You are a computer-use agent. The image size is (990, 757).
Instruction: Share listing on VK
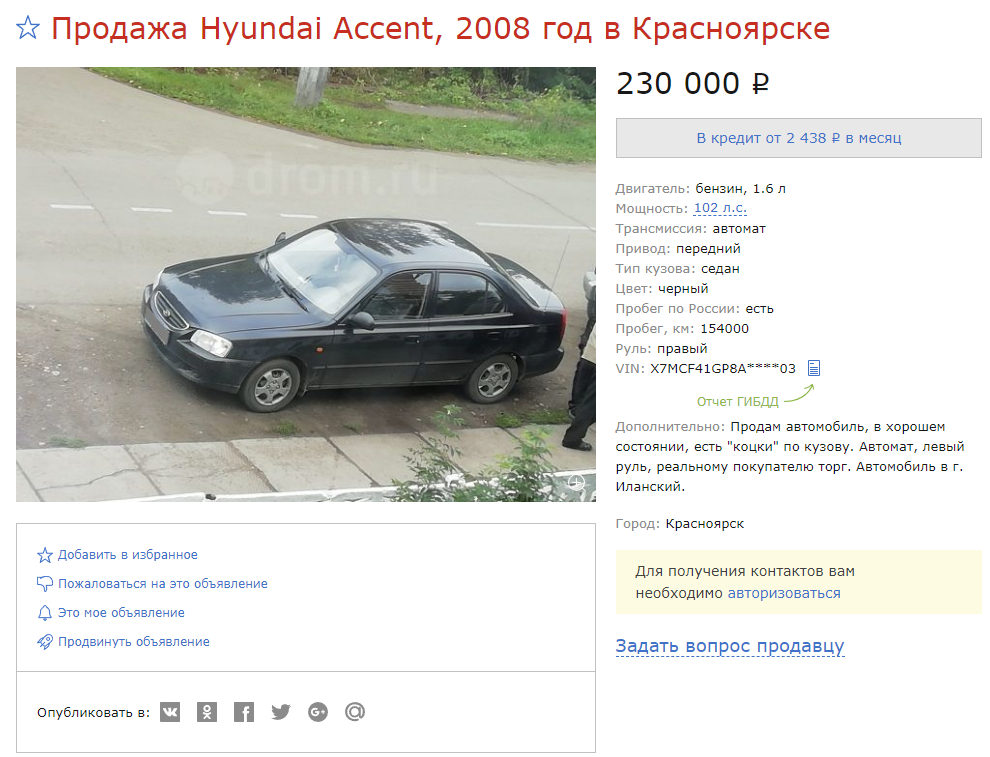coord(170,712)
